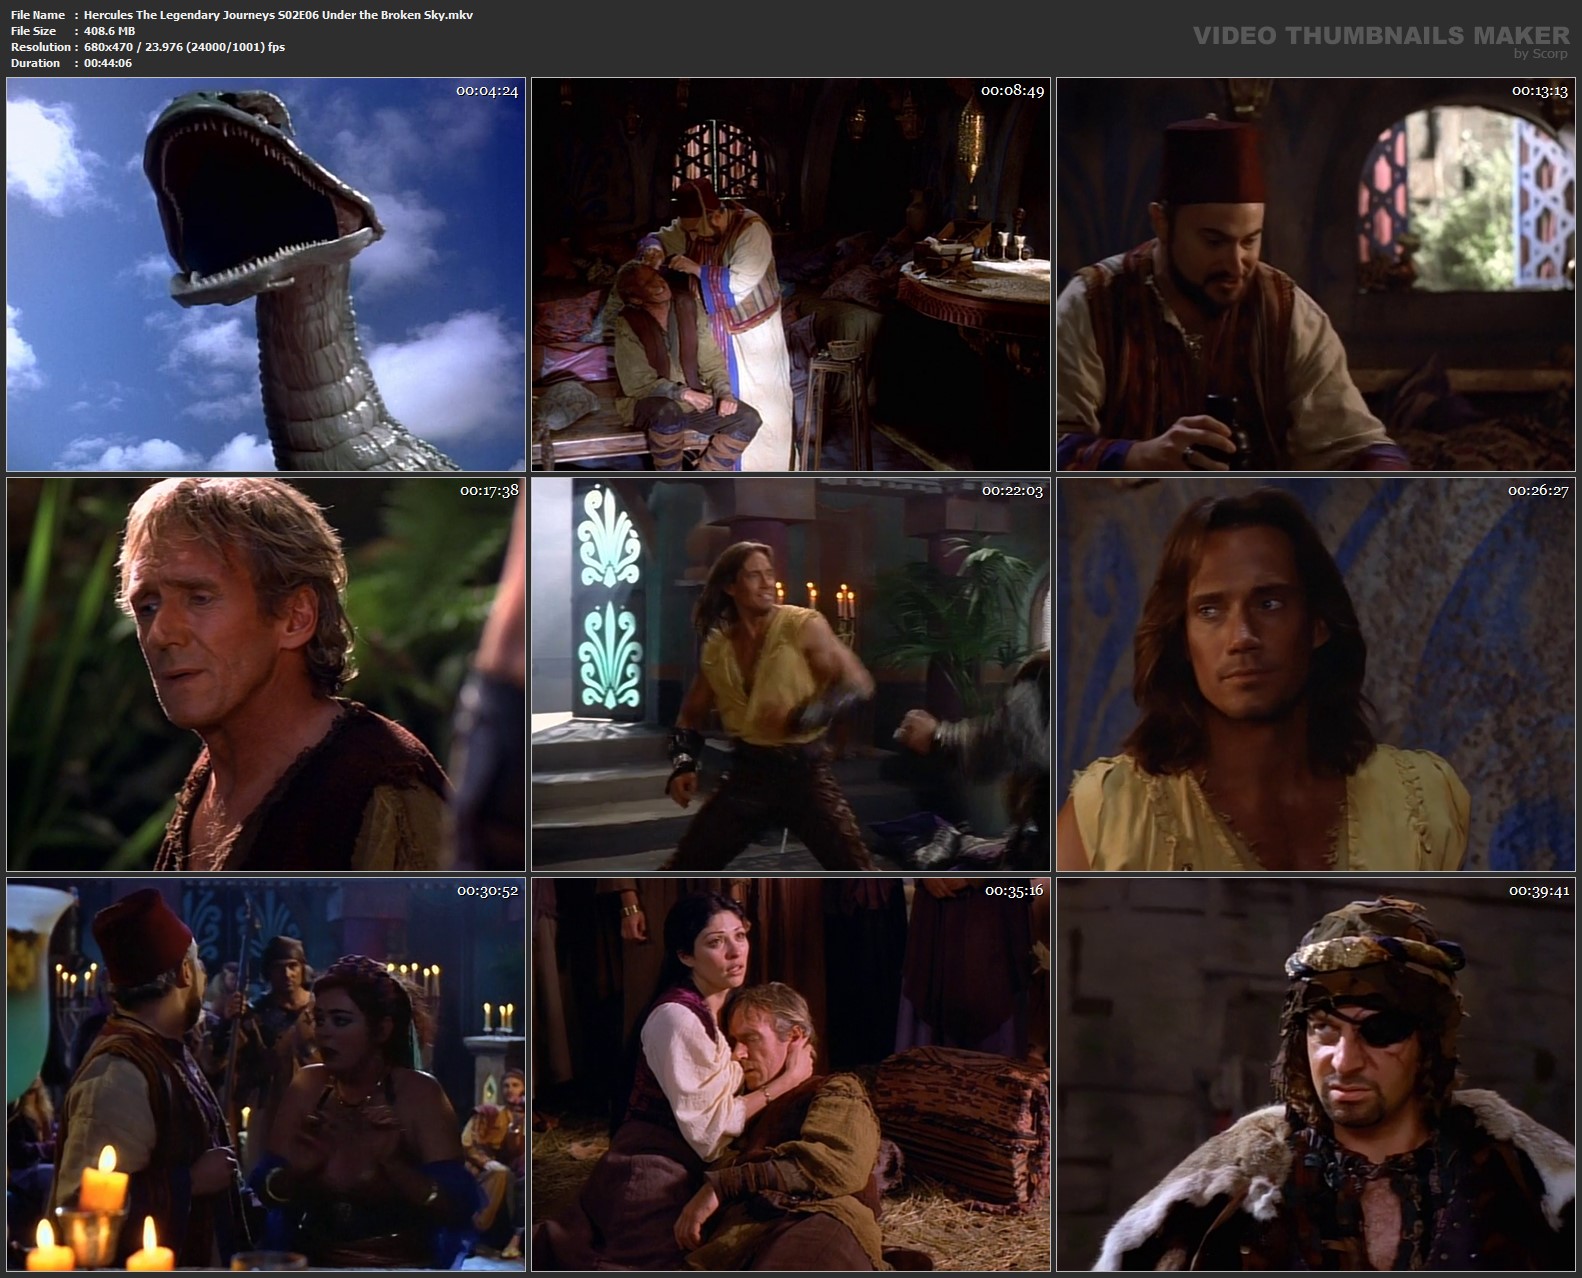Click the 00:35:16 timestamp label
The height and width of the screenshot is (1278, 1582).
(x=1014, y=891)
